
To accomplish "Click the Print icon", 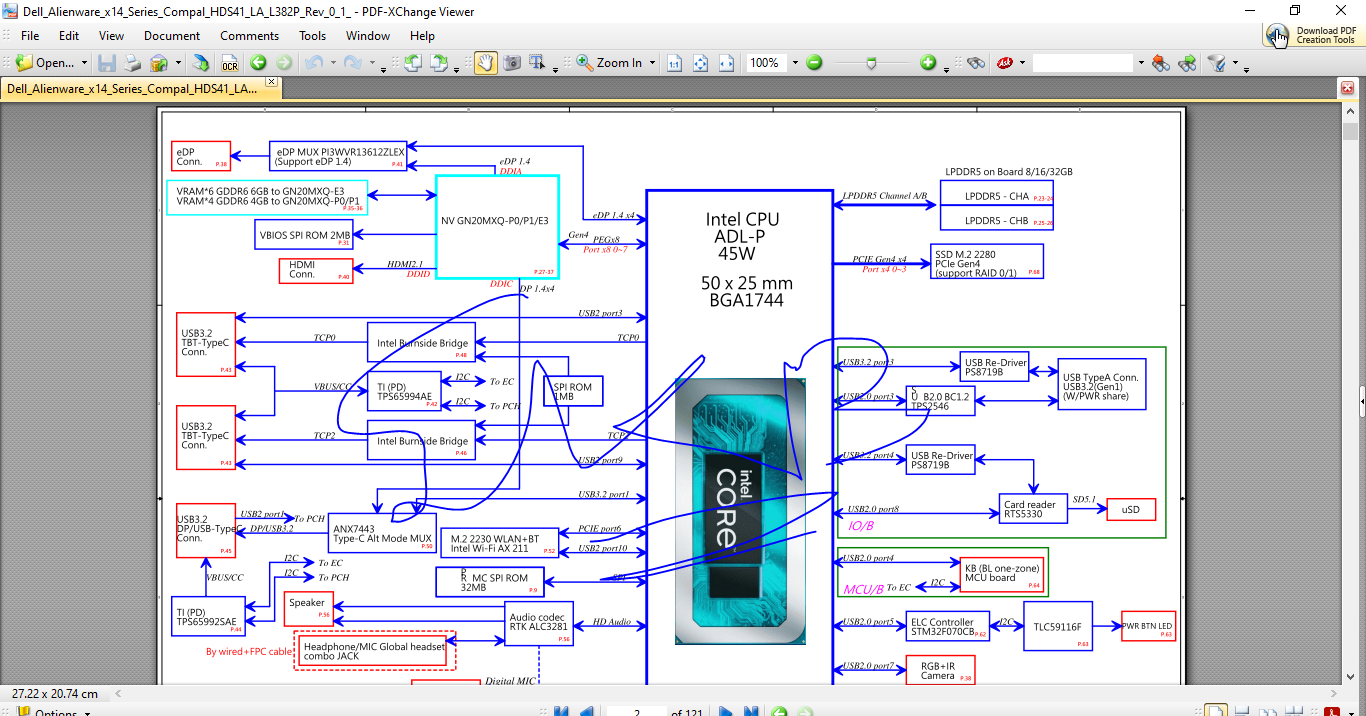I will pyautogui.click(x=132, y=62).
